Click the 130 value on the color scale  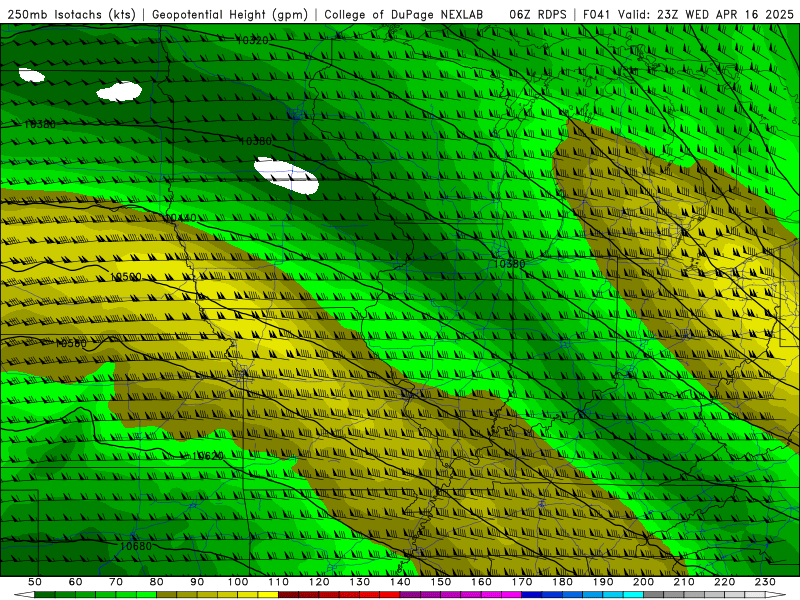tap(359, 582)
